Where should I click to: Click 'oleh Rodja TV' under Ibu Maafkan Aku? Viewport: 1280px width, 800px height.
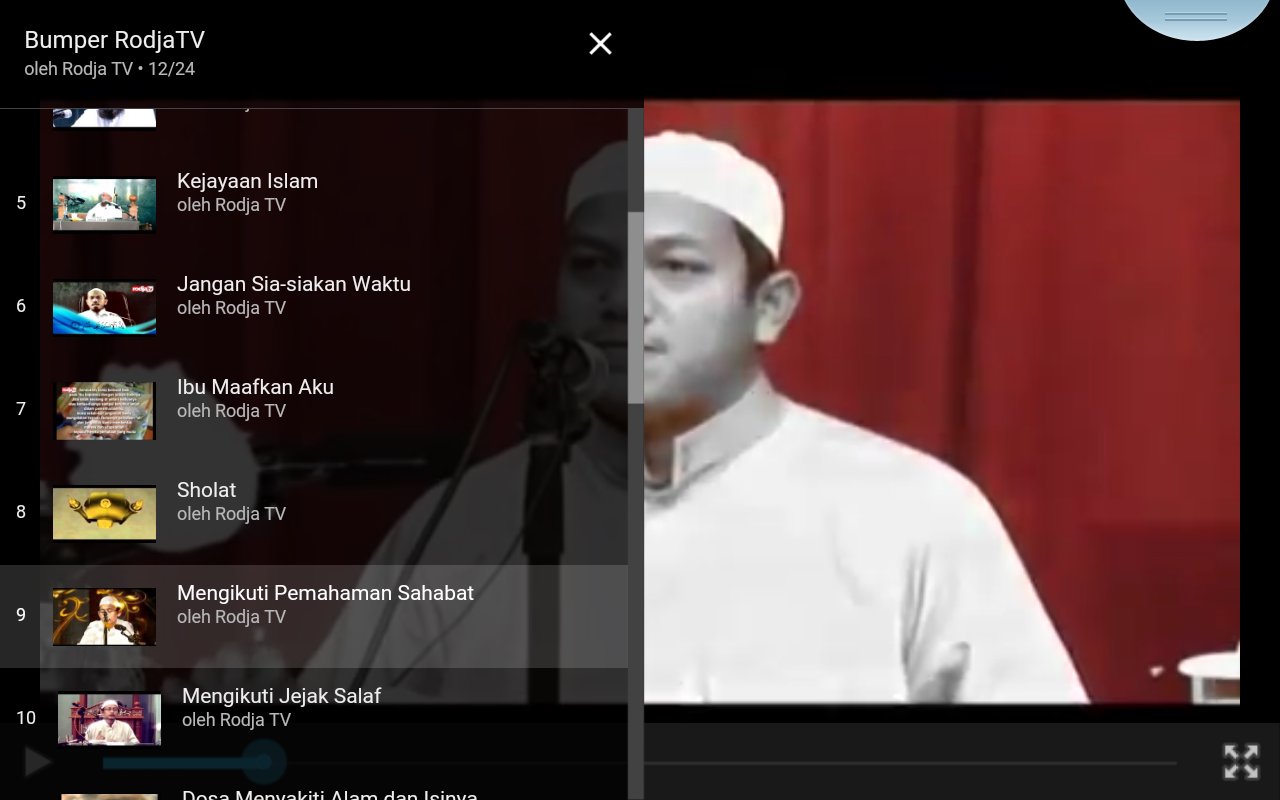pyautogui.click(x=231, y=411)
